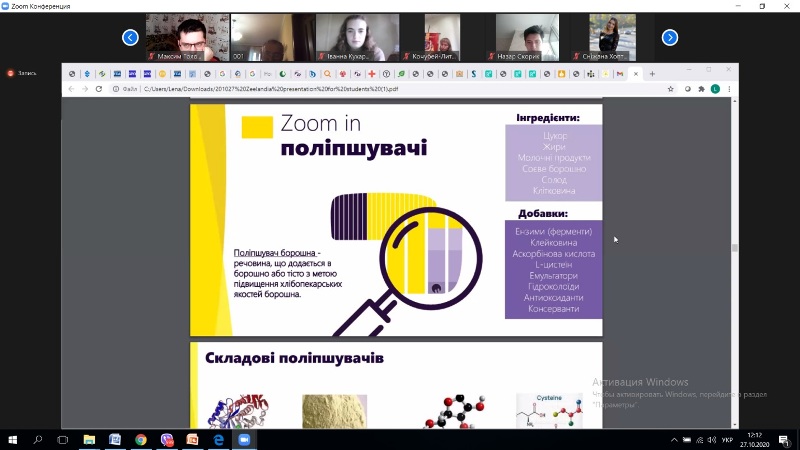Open a new Chrome tab with plus
Screen dimensions: 800x450
click(652, 74)
